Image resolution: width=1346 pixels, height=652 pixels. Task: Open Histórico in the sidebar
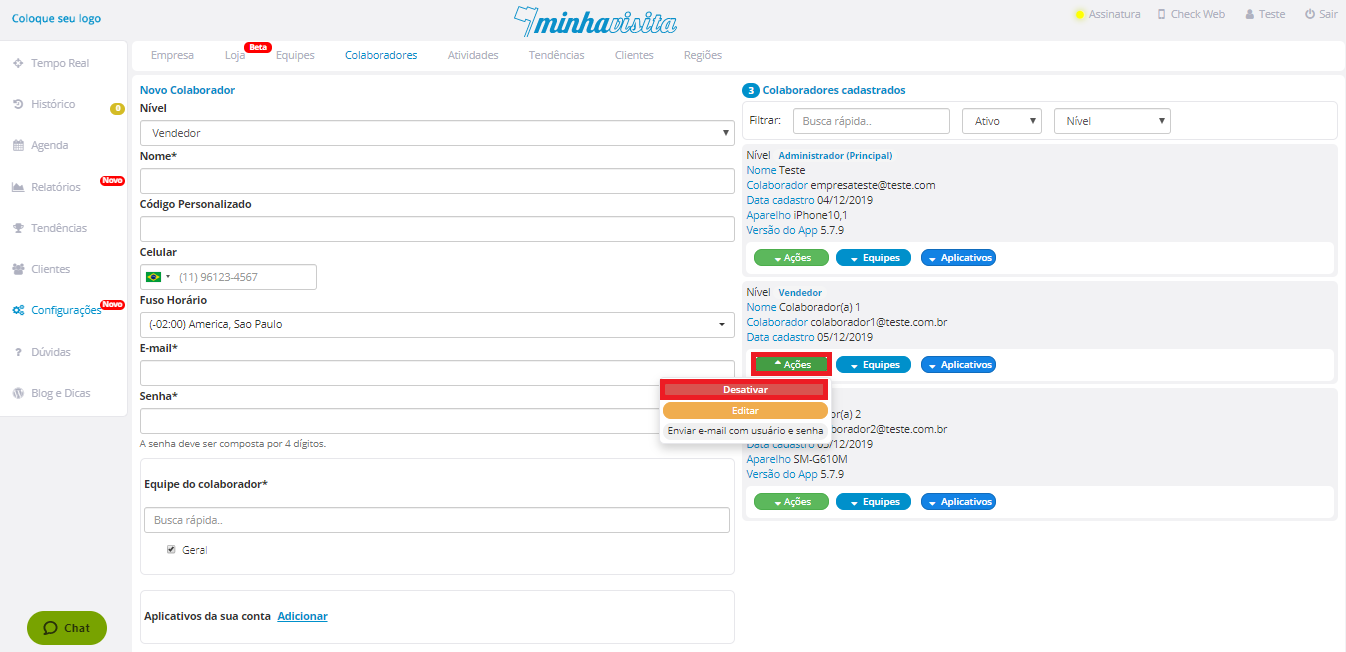pyautogui.click(x=52, y=104)
